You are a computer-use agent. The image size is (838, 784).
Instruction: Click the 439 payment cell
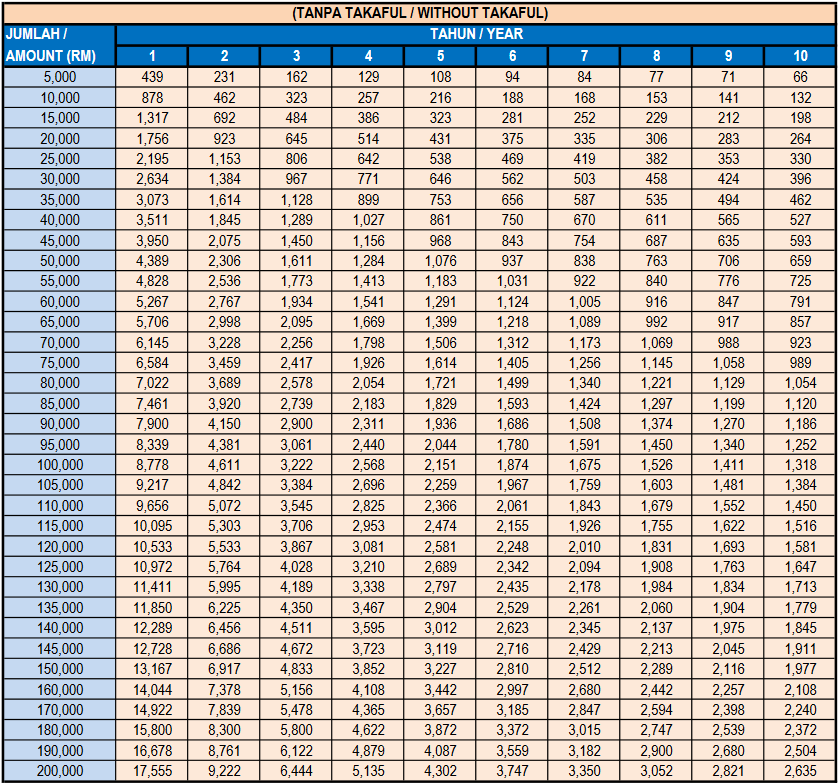[x=152, y=77]
